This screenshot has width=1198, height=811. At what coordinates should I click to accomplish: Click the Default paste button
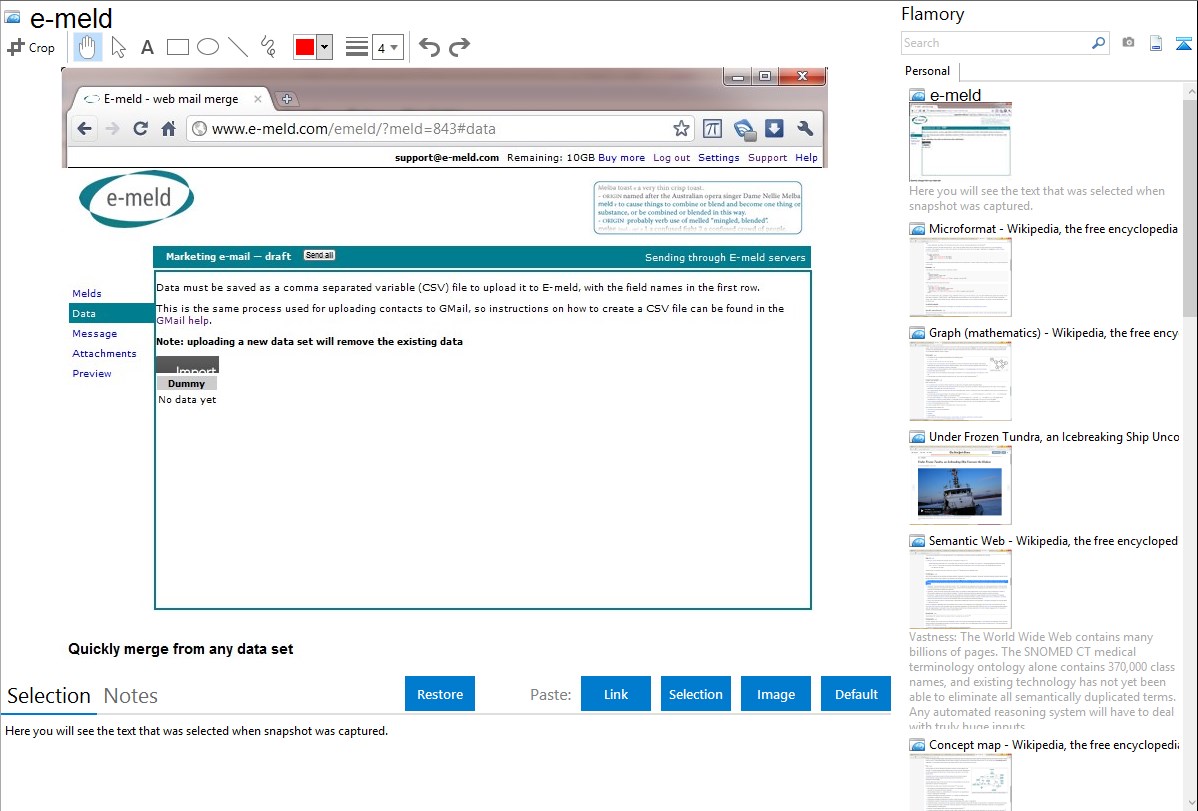point(856,694)
